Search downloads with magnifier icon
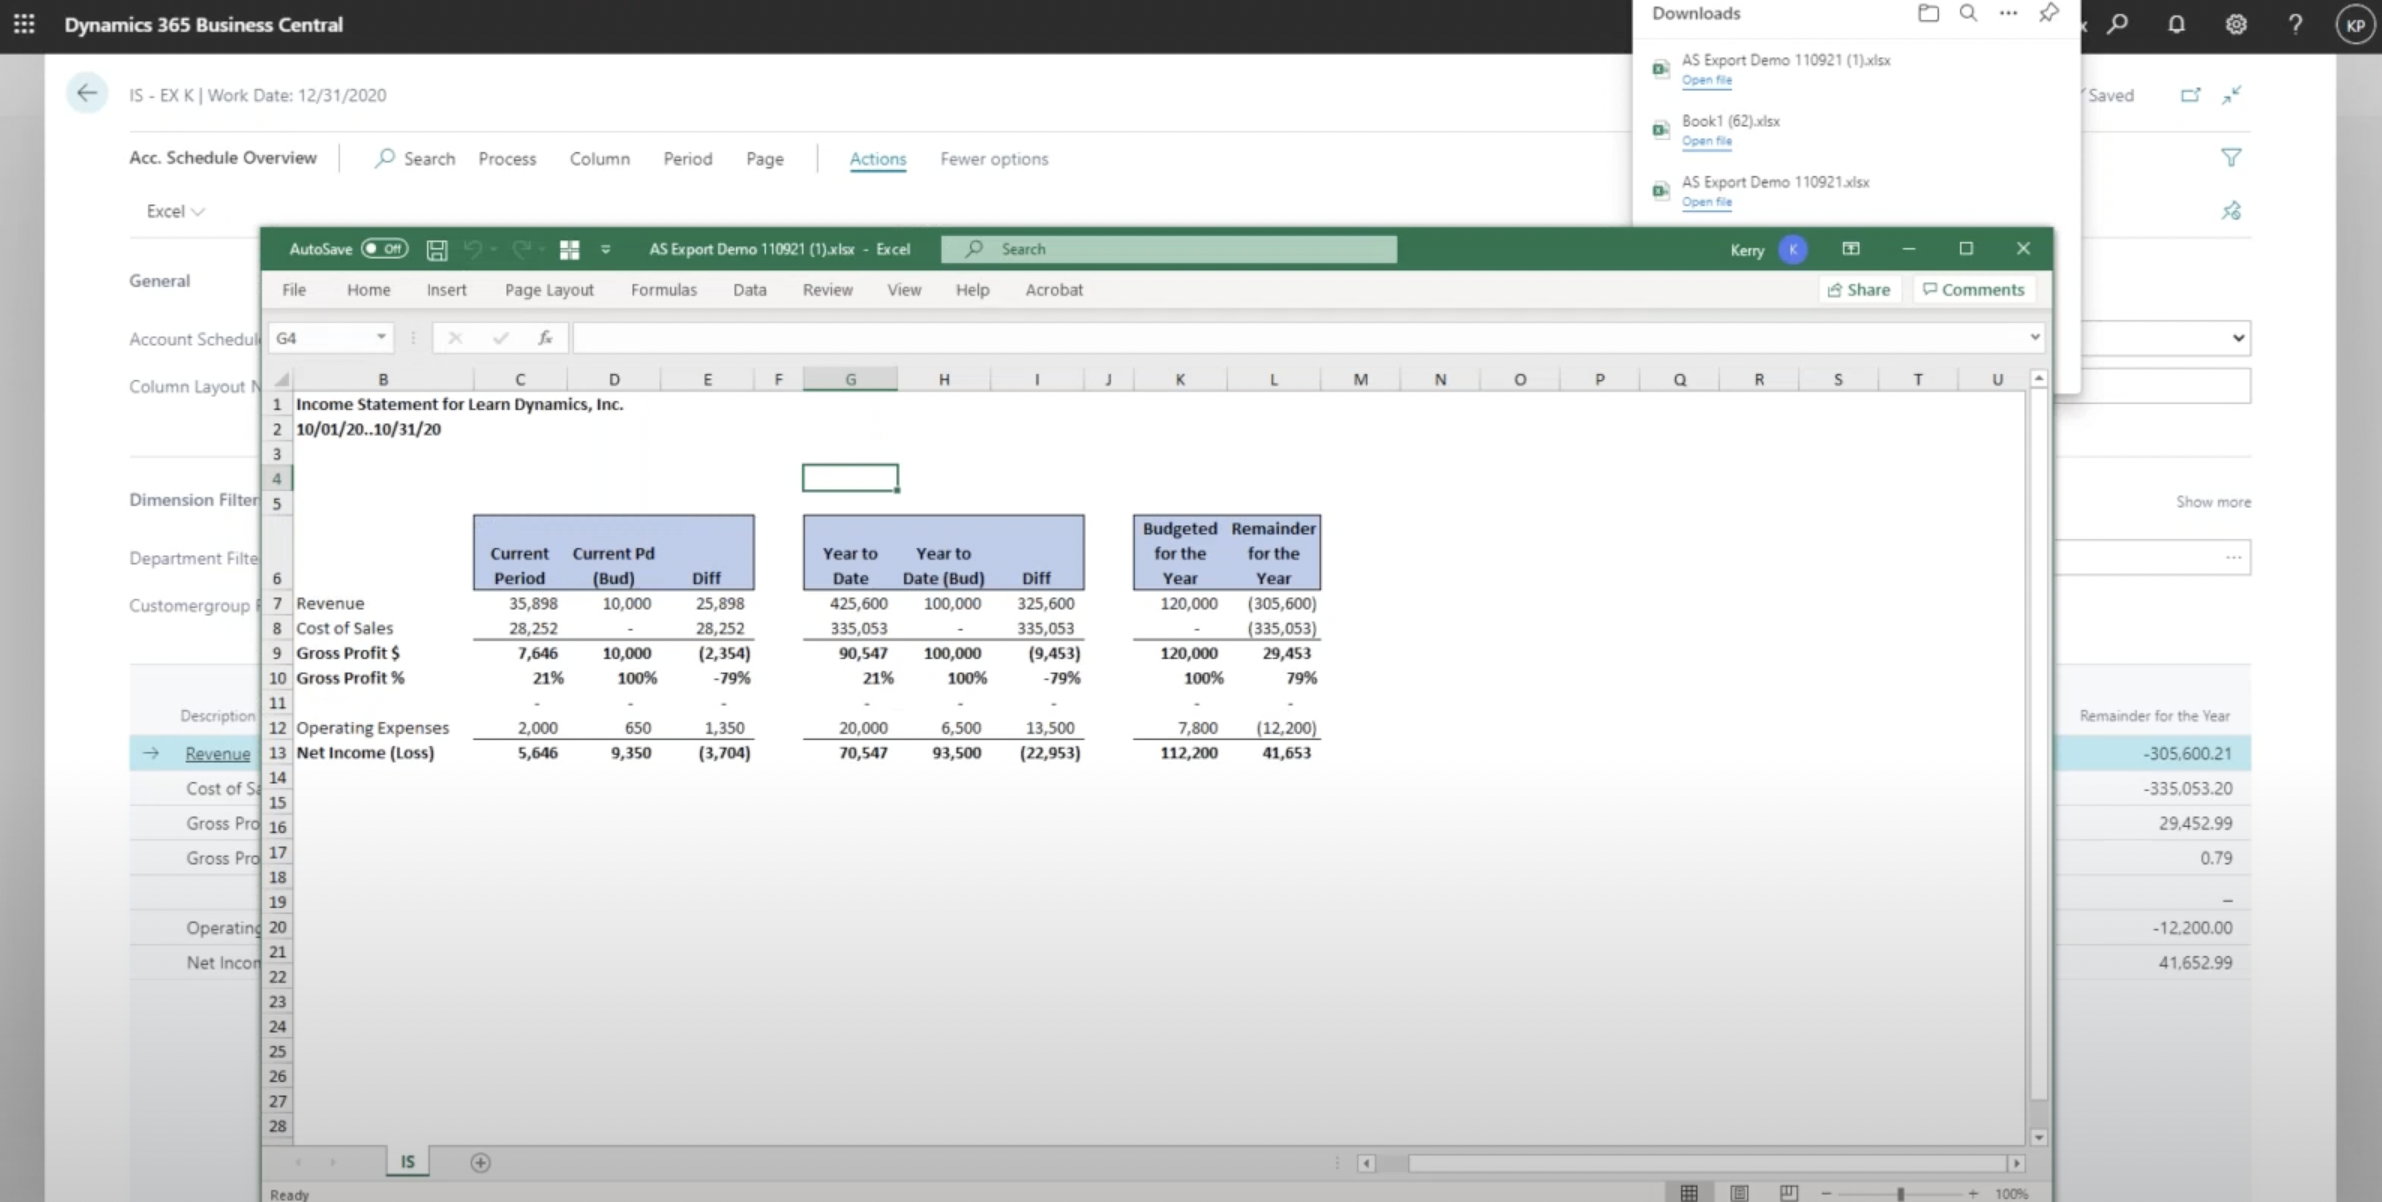Viewport: 2382px width, 1202px height. pos(1968,13)
